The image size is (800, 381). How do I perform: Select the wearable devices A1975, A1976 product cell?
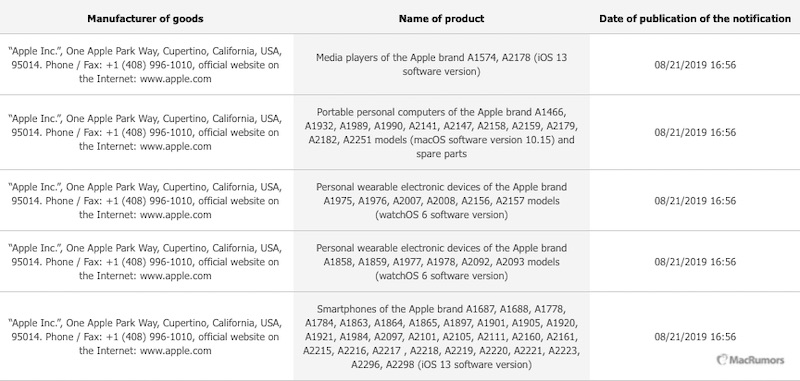441,200
